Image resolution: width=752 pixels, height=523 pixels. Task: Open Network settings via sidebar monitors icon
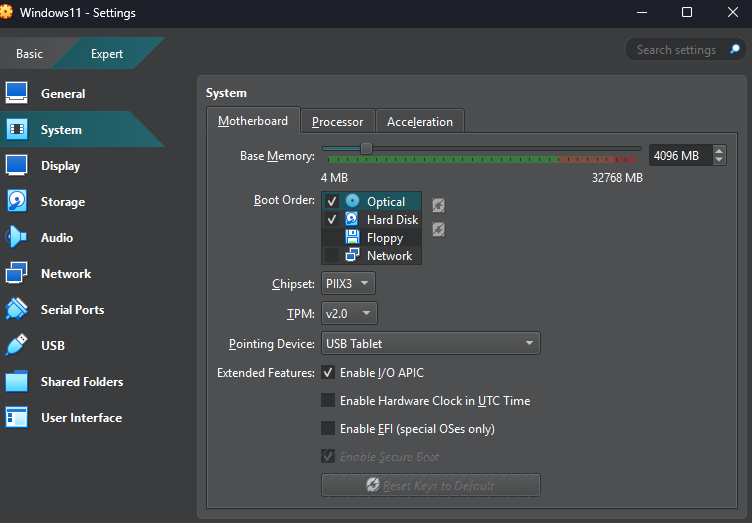[16, 273]
